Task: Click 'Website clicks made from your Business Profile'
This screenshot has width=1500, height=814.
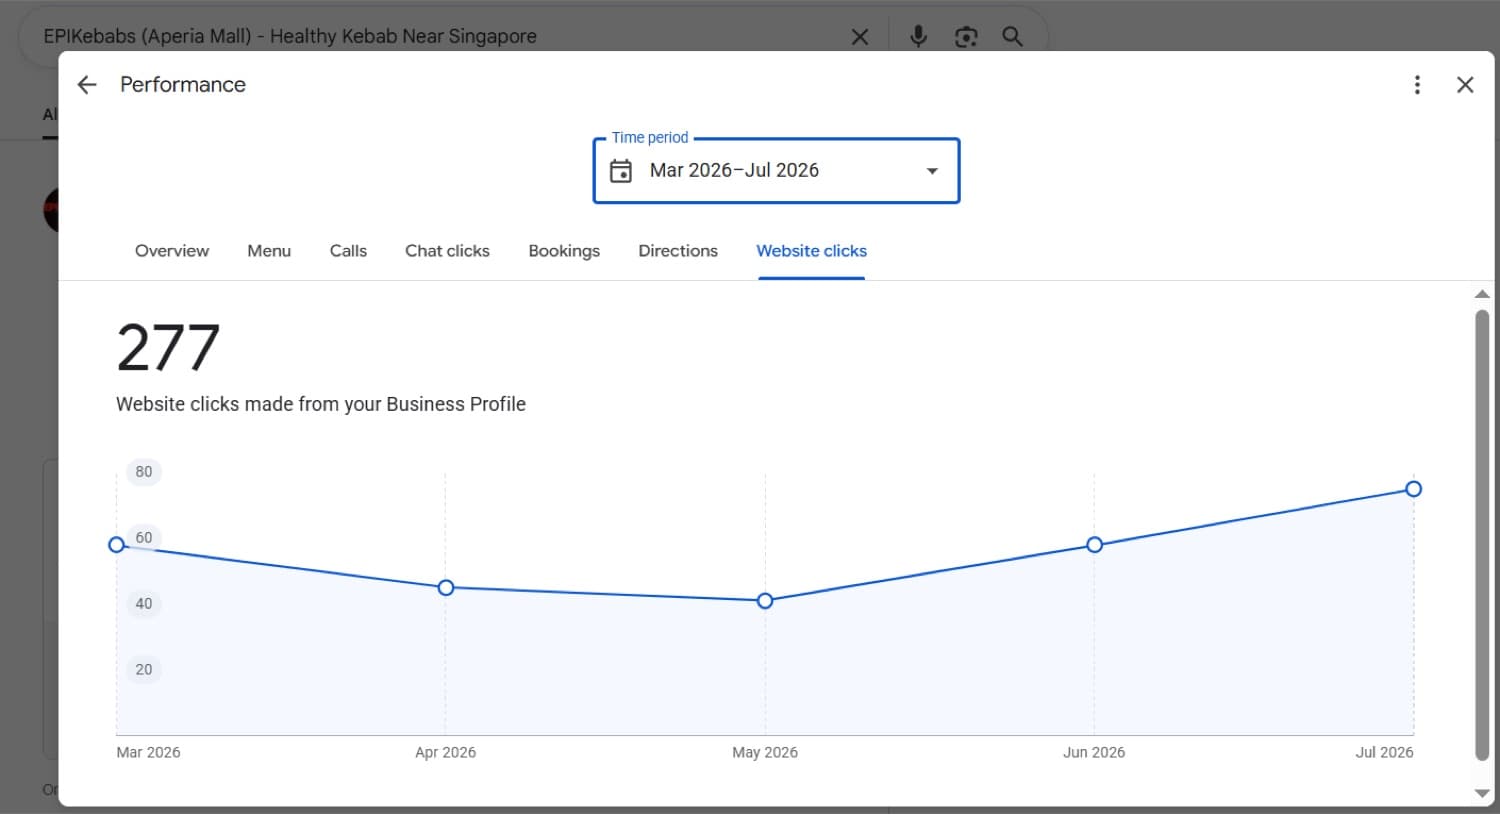Action: tap(321, 405)
